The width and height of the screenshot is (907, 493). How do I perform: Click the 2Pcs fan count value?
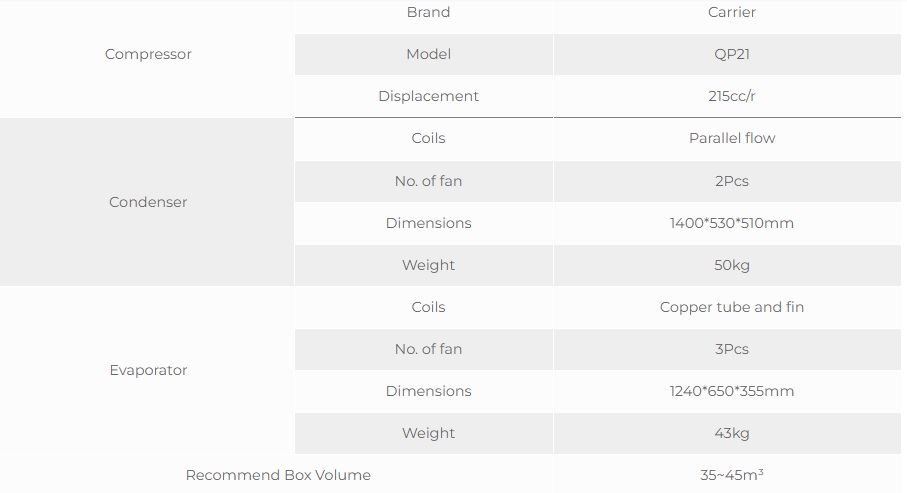(731, 181)
